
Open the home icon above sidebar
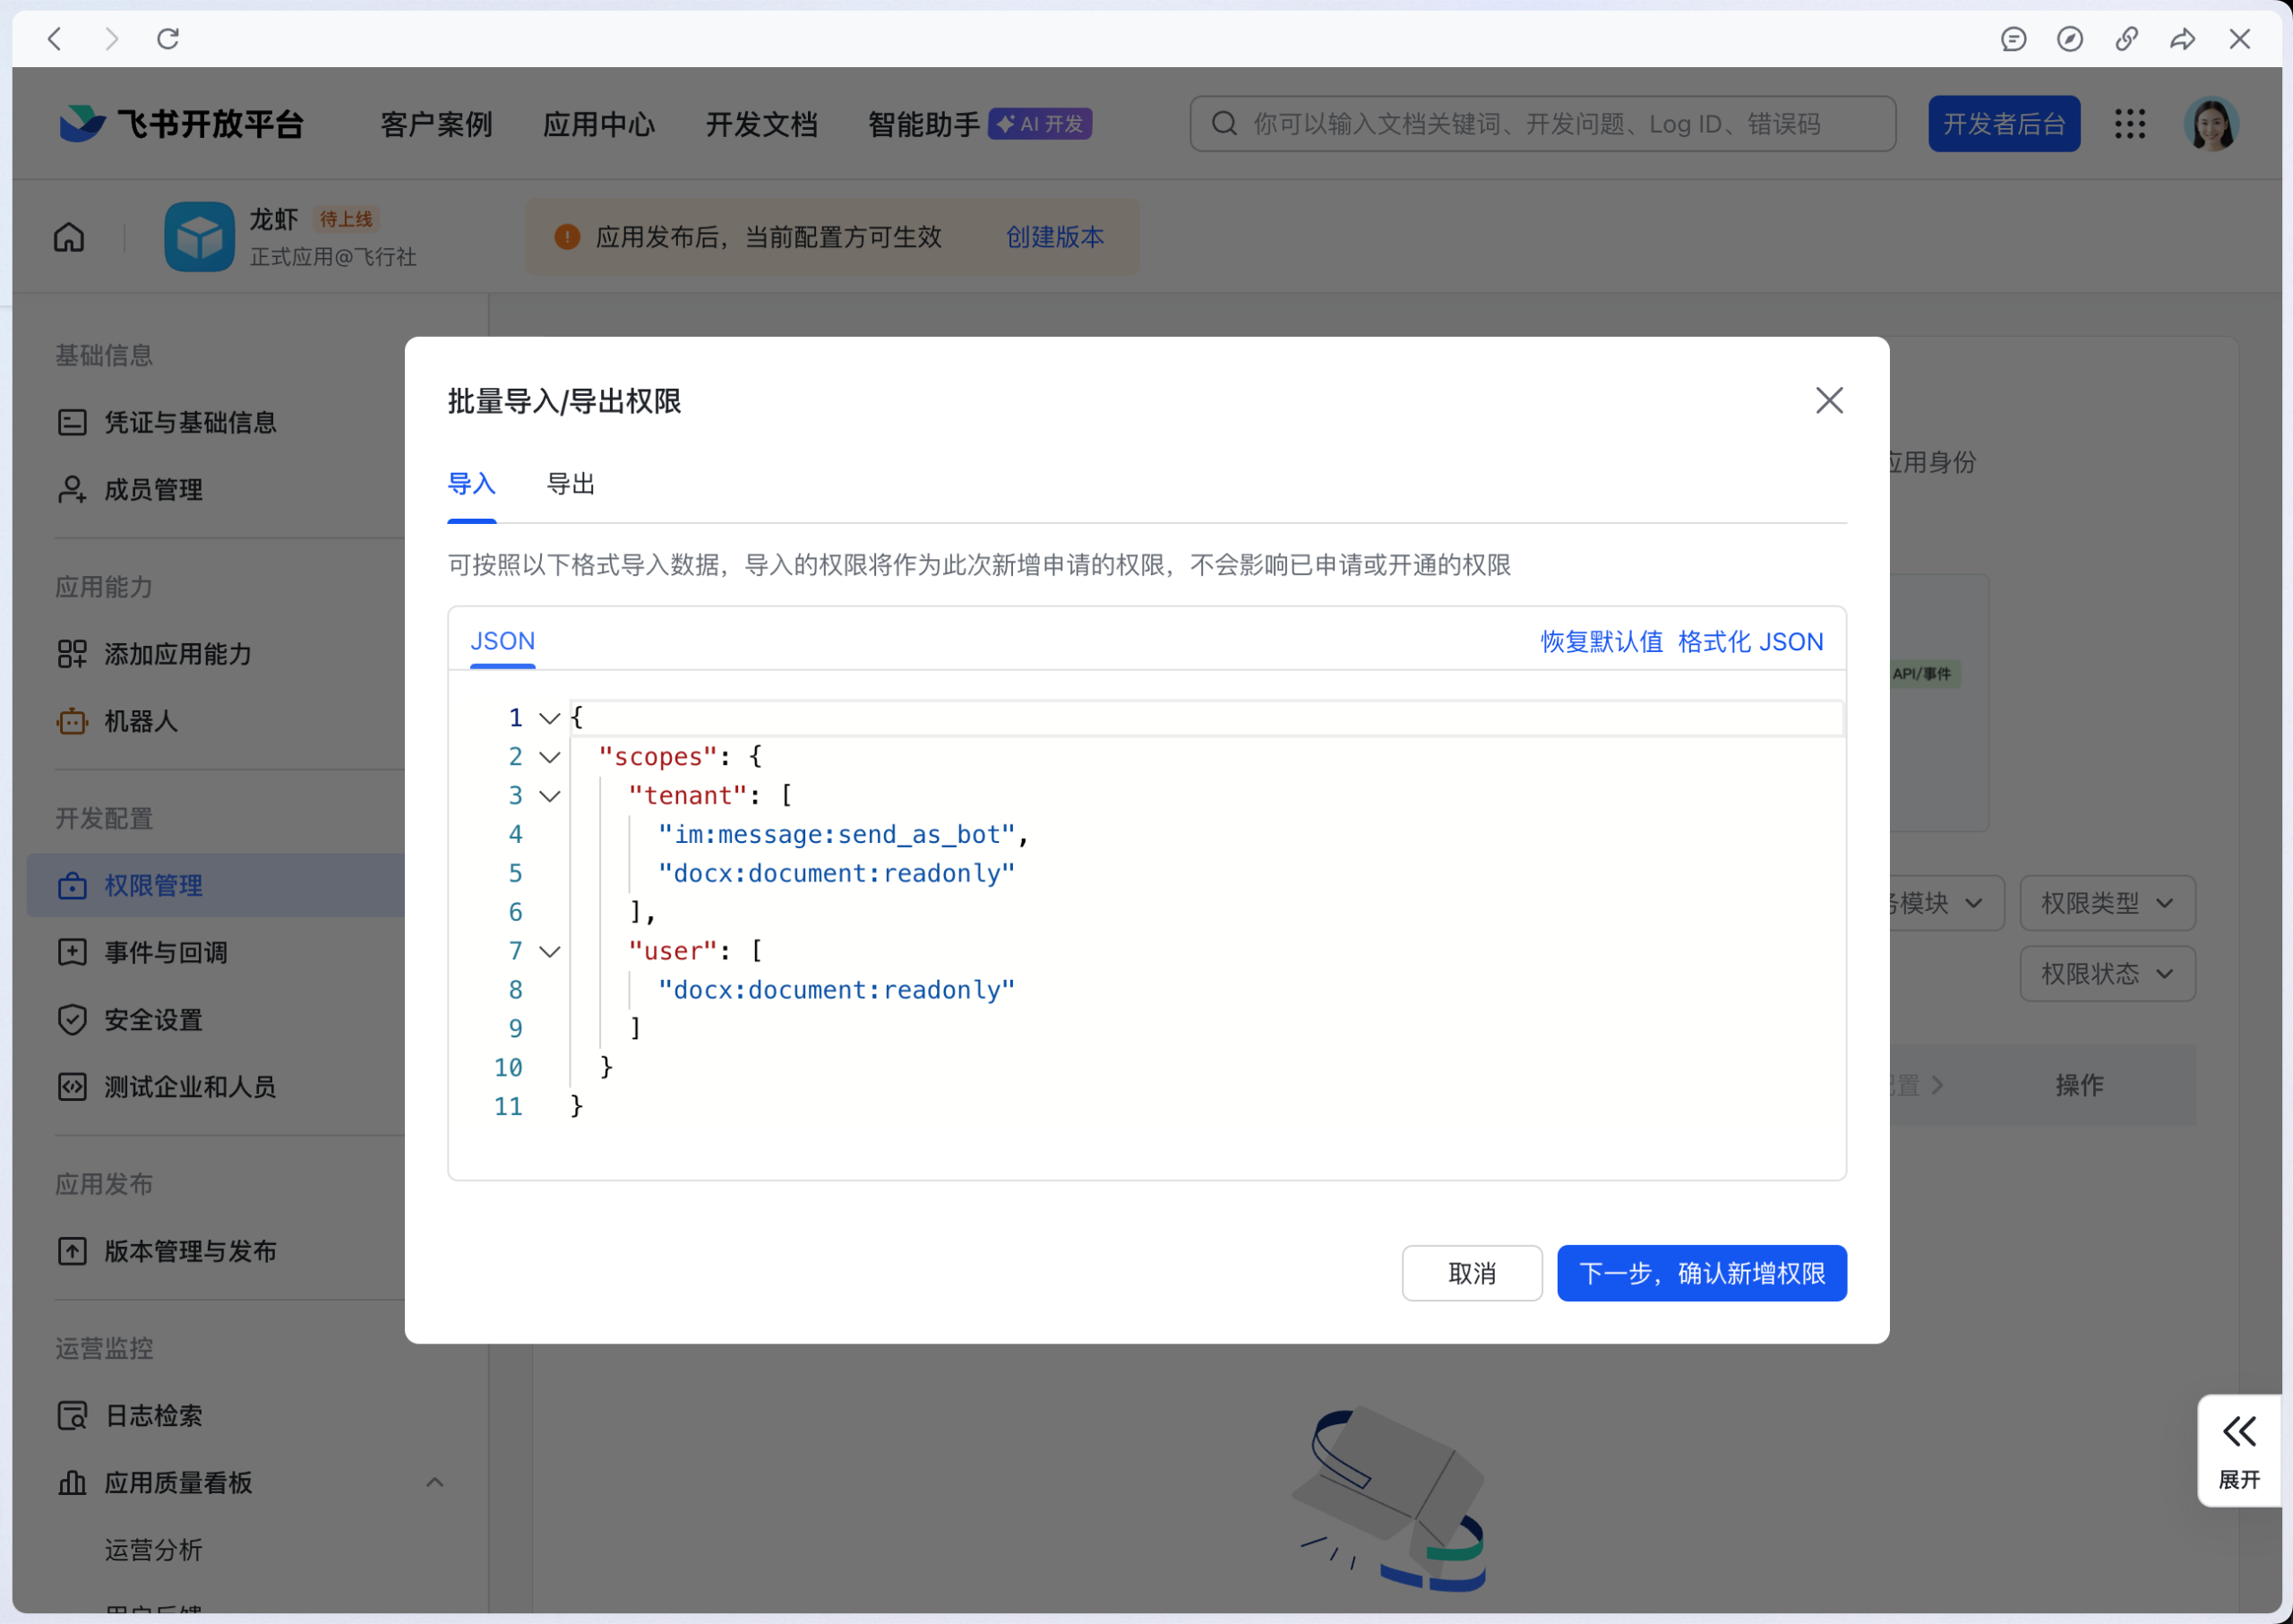68,237
